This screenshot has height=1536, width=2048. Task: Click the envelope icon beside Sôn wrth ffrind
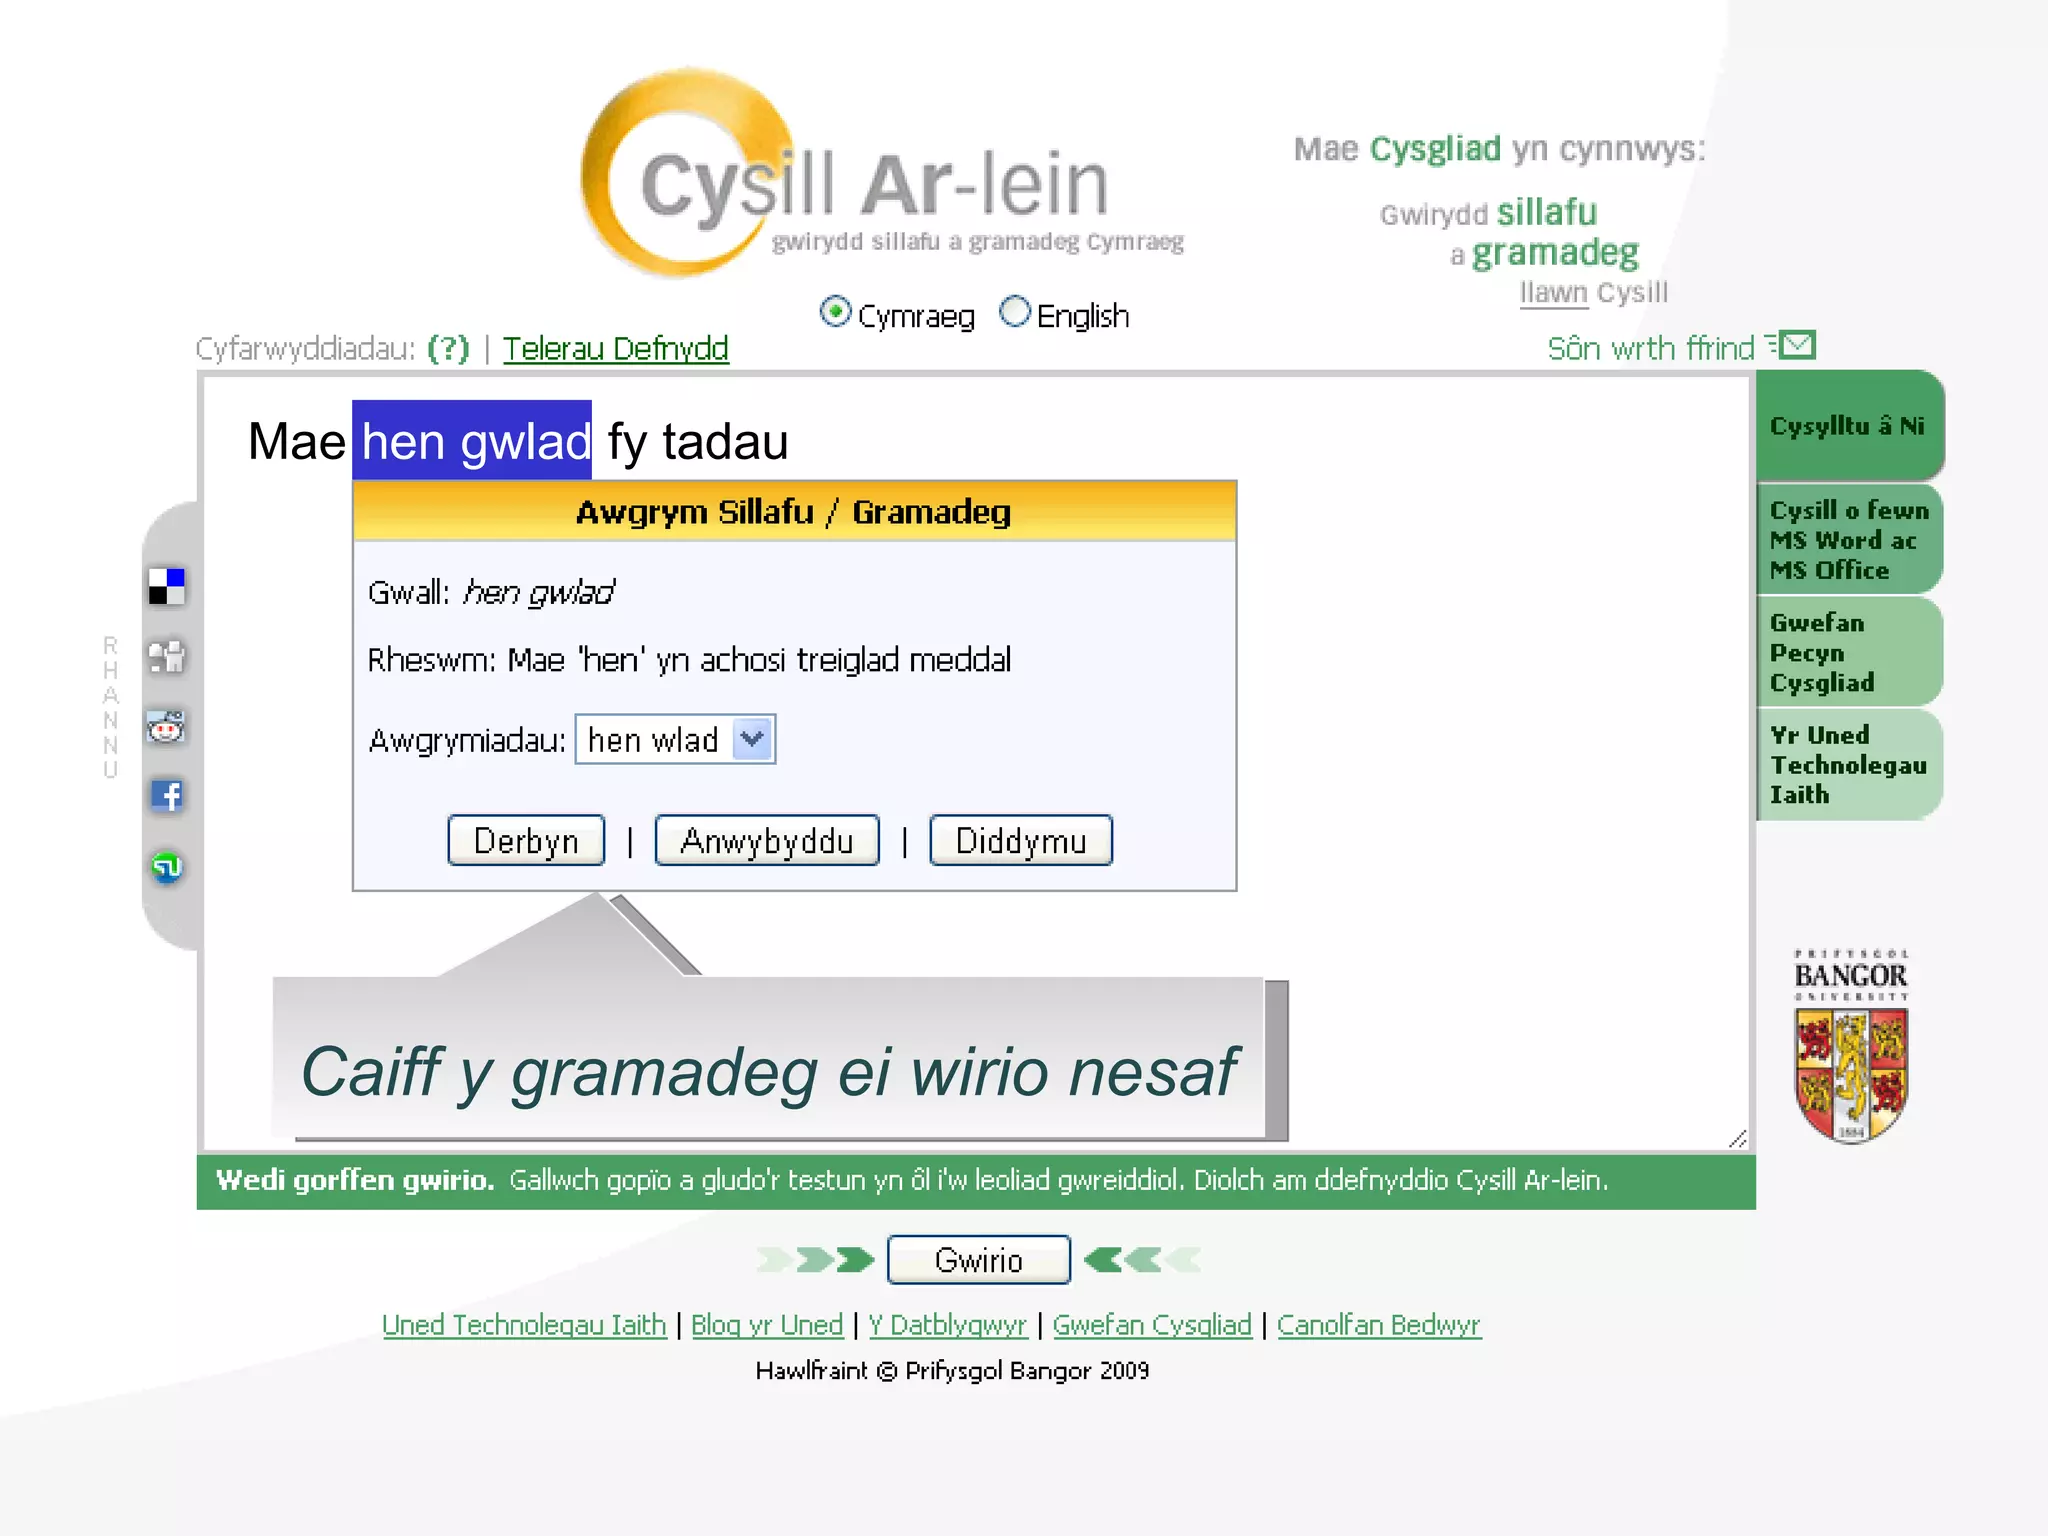[x=1797, y=346]
